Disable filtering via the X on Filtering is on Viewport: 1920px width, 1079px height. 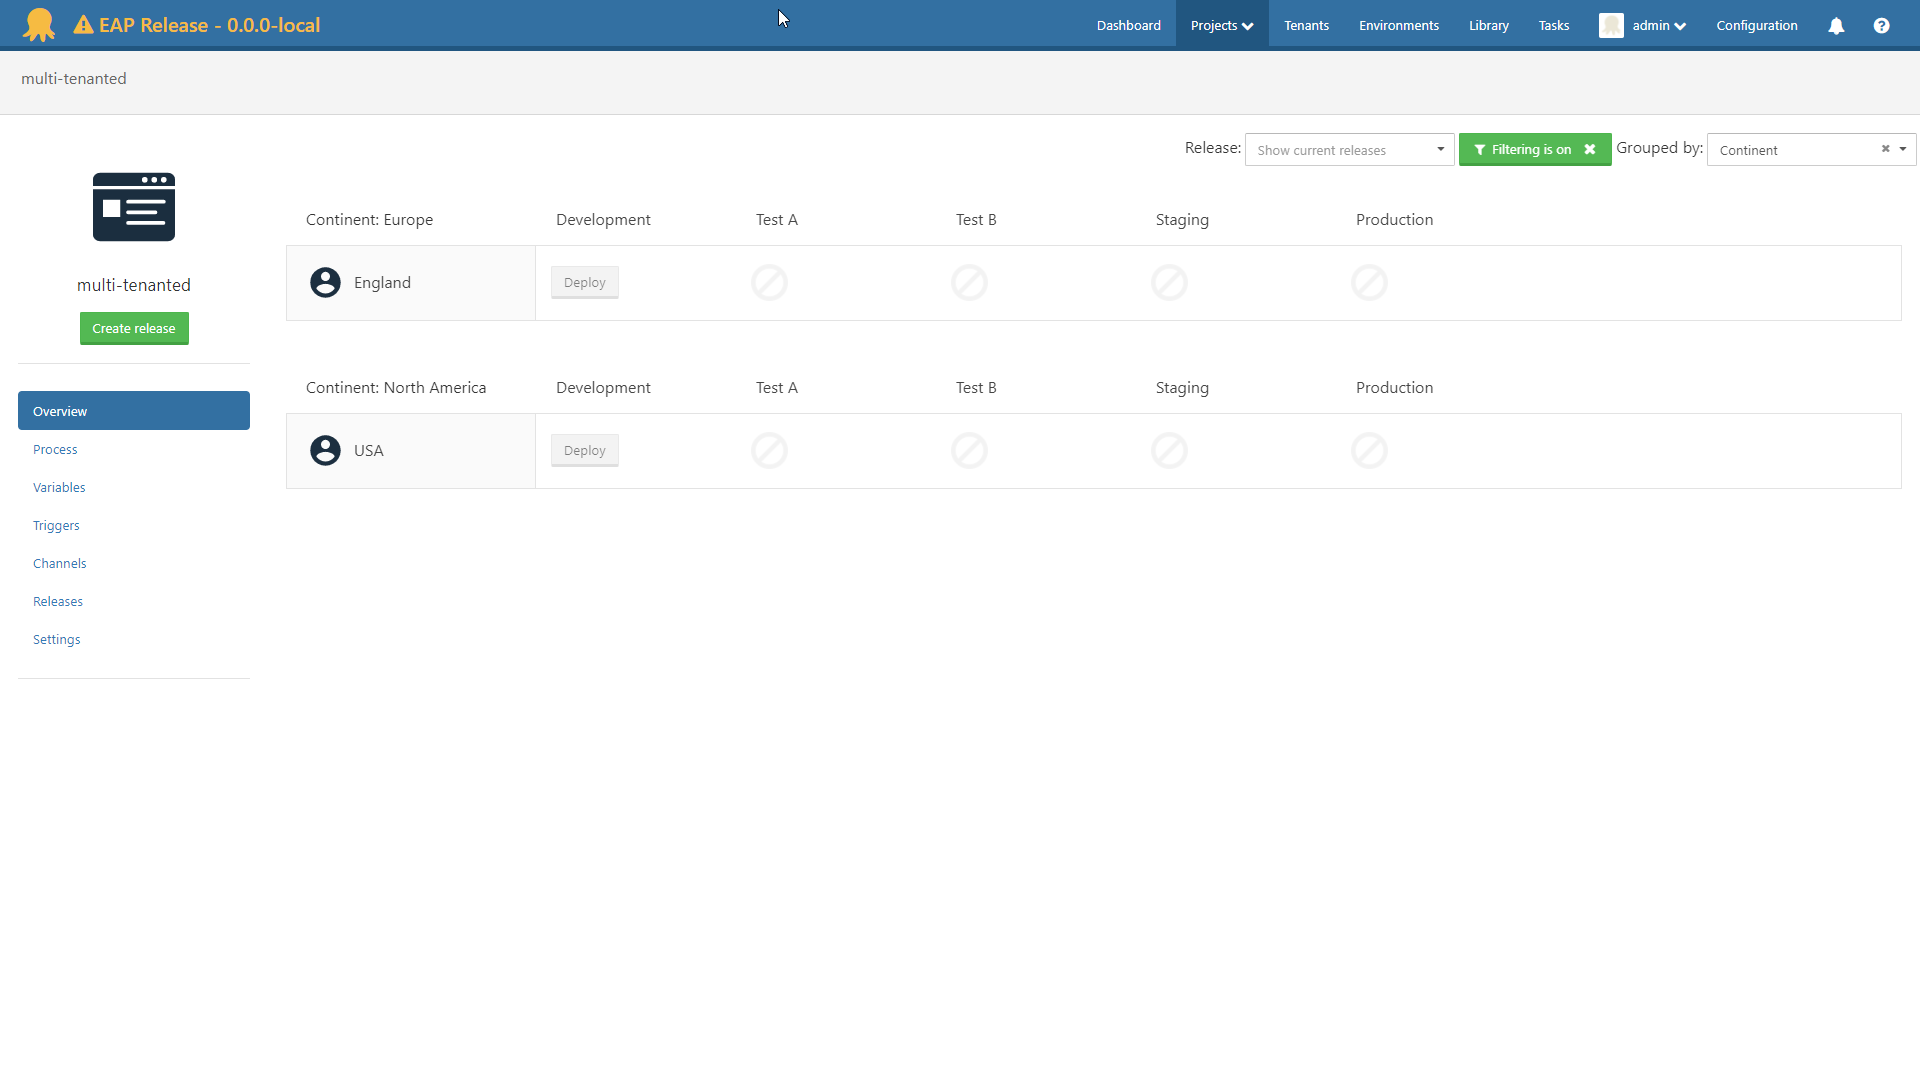[1590, 149]
